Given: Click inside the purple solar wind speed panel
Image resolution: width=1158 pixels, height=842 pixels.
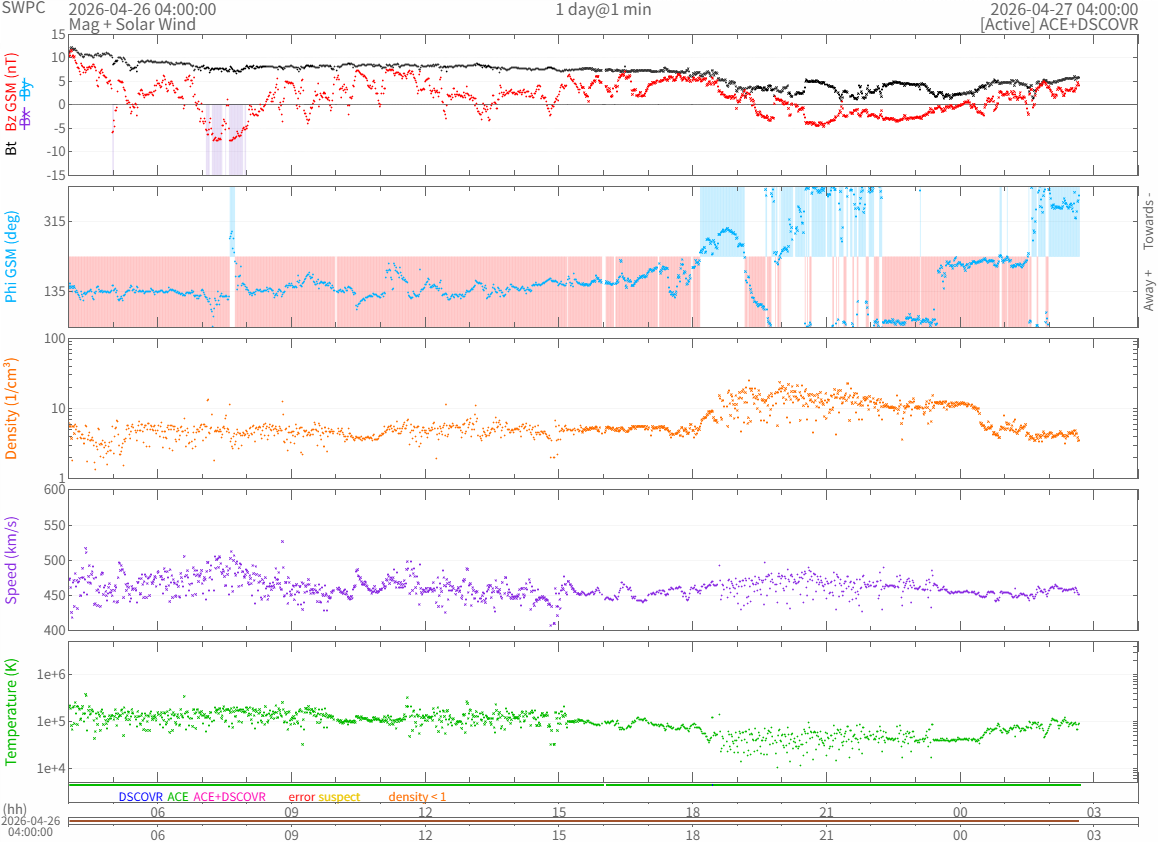Looking at the screenshot, I should coord(603,560).
